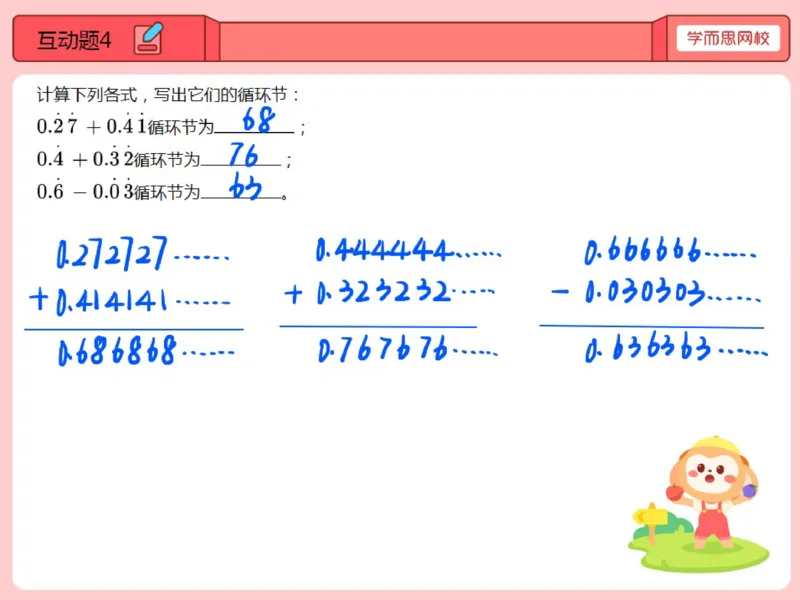
Task: Click the answer blank containing handwritten 76
Action: coord(241,155)
